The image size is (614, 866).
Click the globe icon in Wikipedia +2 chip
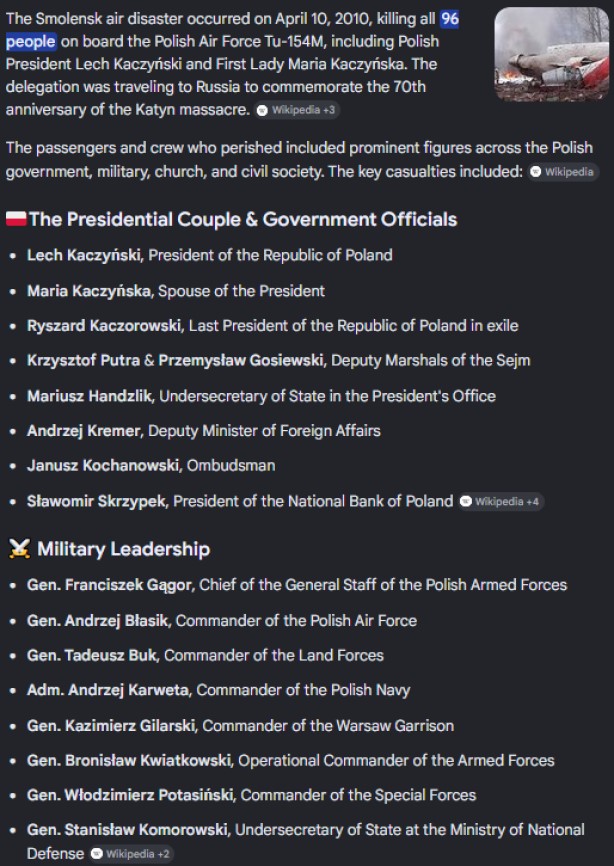pyautogui.click(x=97, y=854)
